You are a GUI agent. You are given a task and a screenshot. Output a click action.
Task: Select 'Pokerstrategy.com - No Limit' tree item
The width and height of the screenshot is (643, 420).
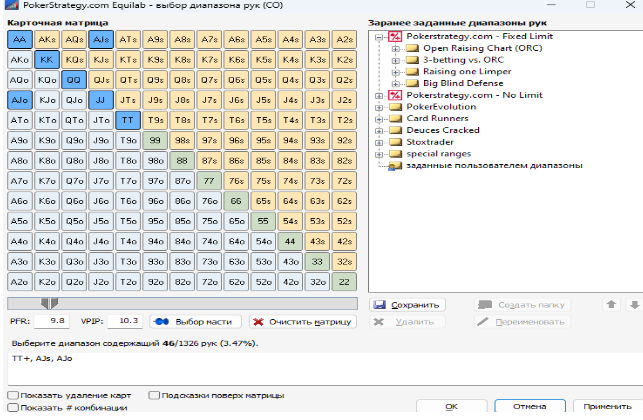474,95
